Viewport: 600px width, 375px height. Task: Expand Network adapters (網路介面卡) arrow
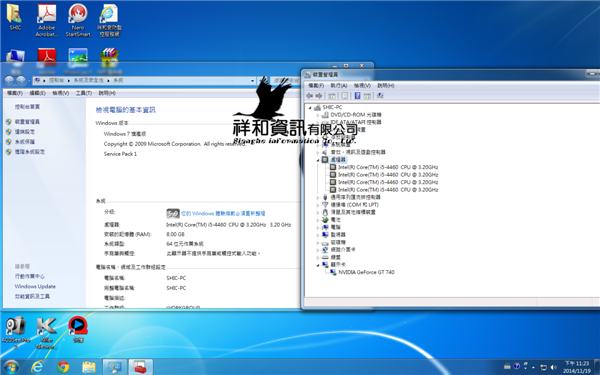tap(318, 249)
